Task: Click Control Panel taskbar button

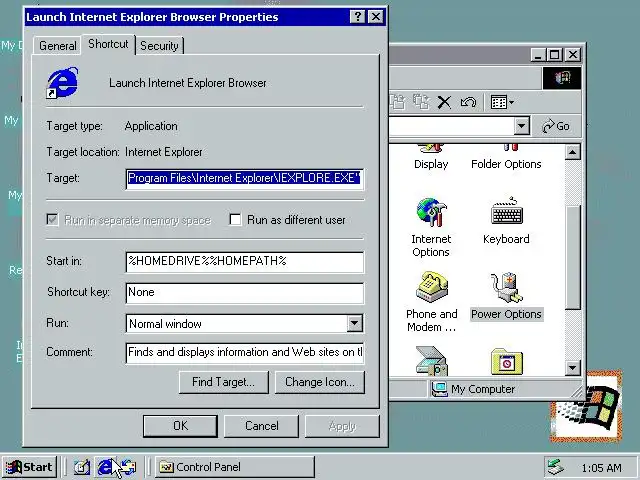Action: coord(235,467)
